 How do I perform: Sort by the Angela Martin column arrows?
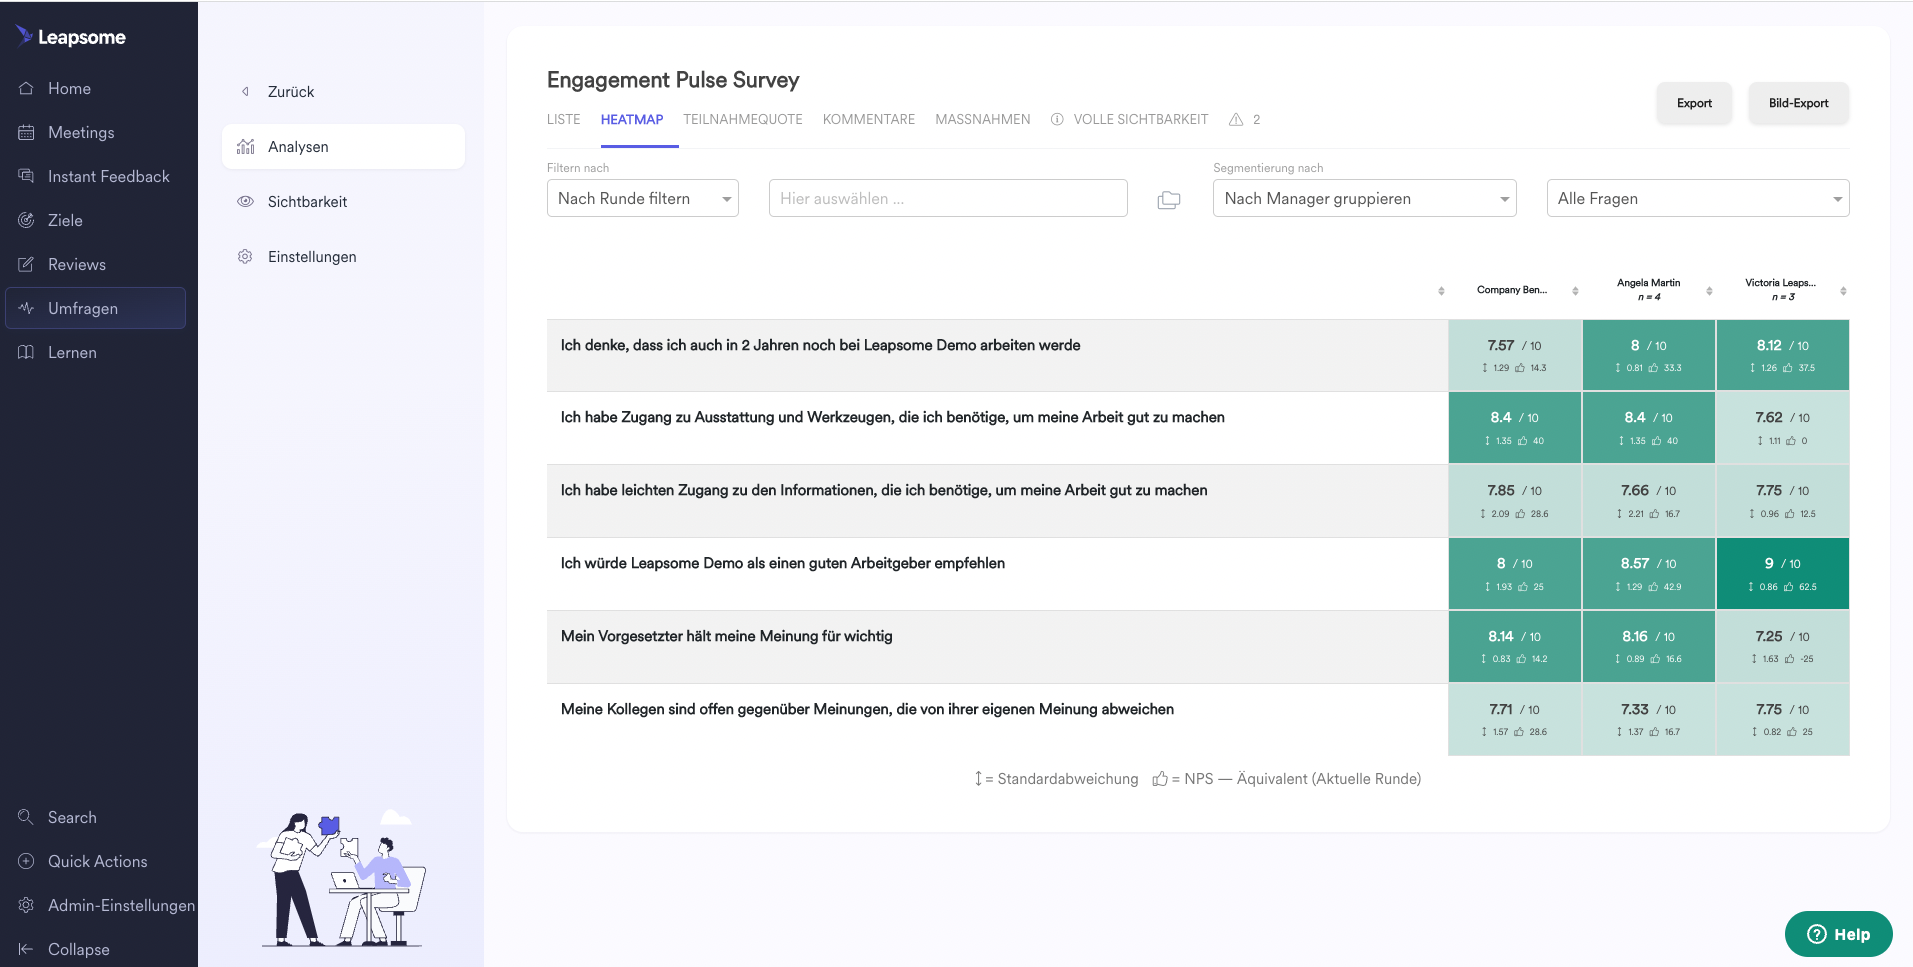(x=1709, y=291)
